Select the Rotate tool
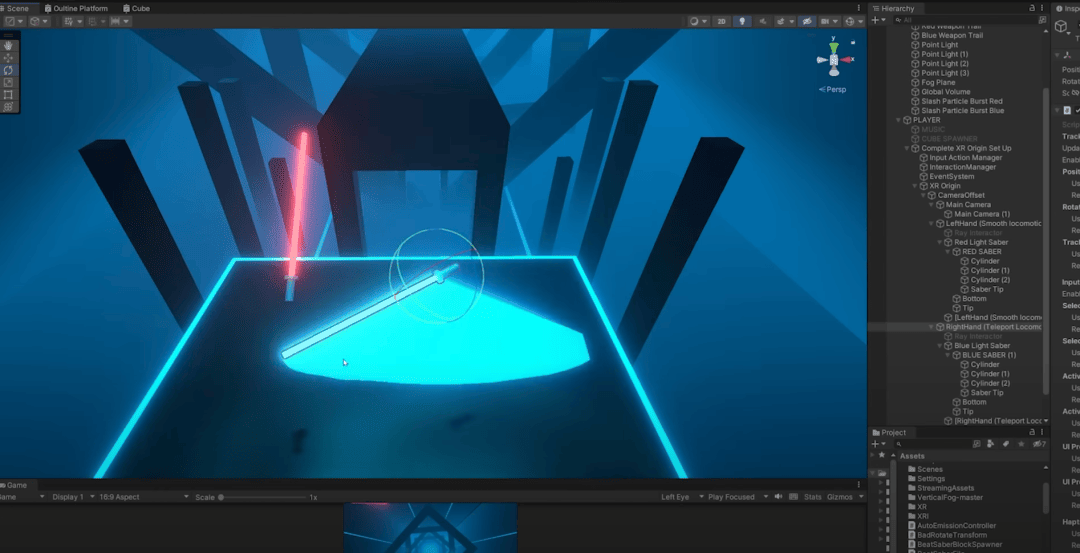 (8, 70)
